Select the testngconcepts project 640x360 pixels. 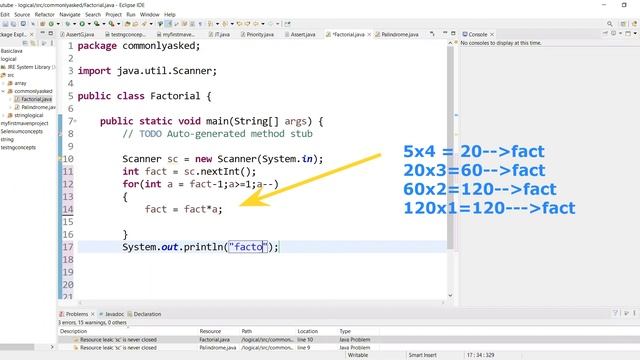[x=18, y=147]
